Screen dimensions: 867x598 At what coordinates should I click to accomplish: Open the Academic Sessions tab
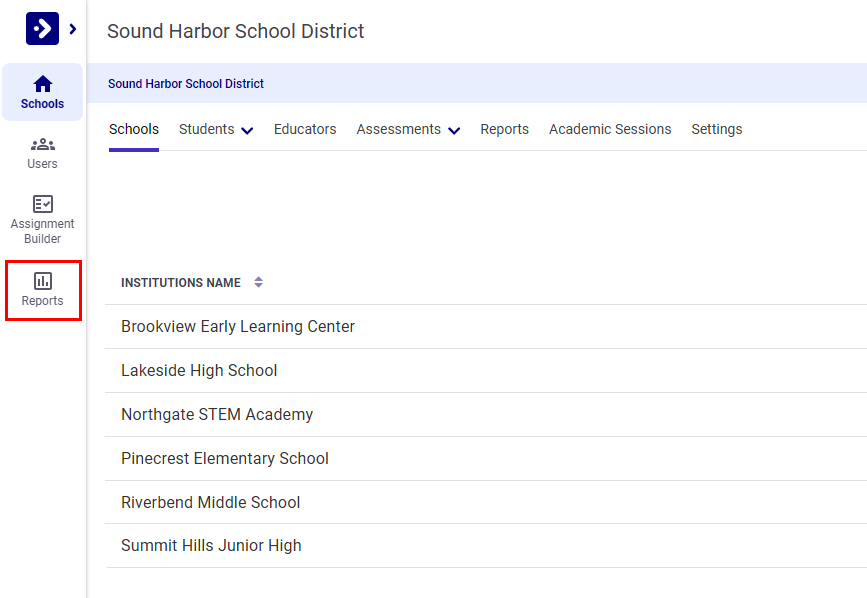(610, 129)
